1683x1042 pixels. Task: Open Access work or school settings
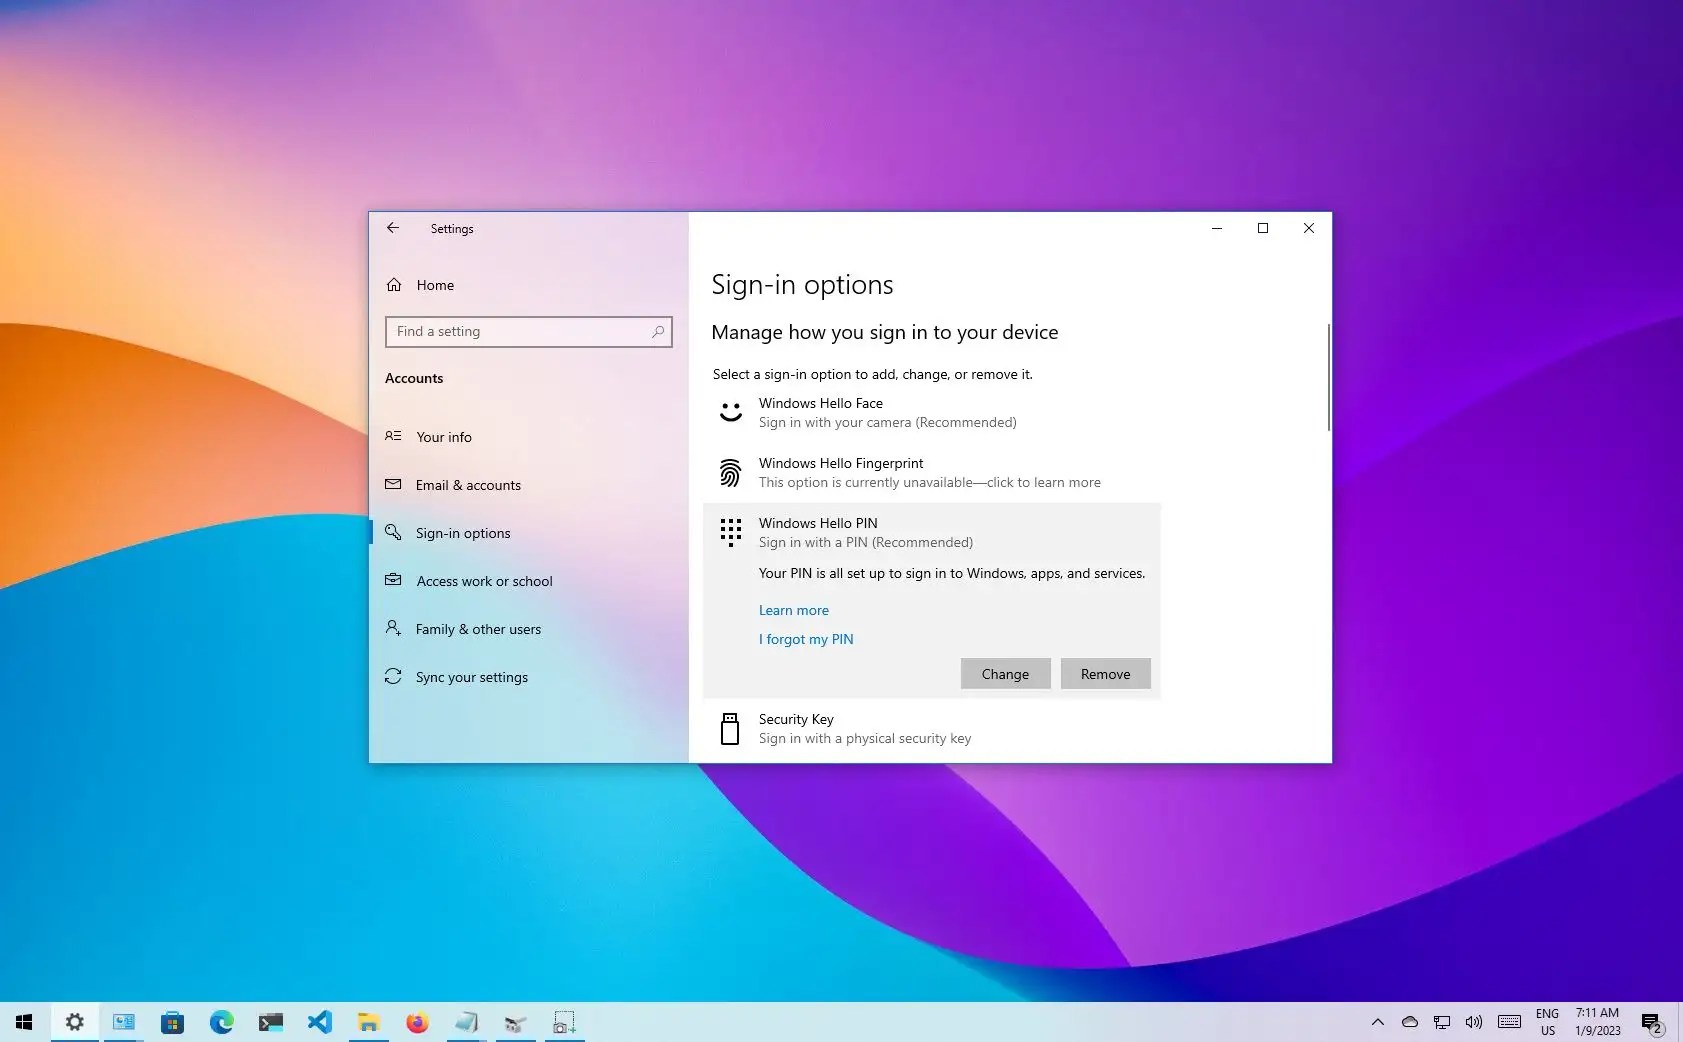(484, 581)
